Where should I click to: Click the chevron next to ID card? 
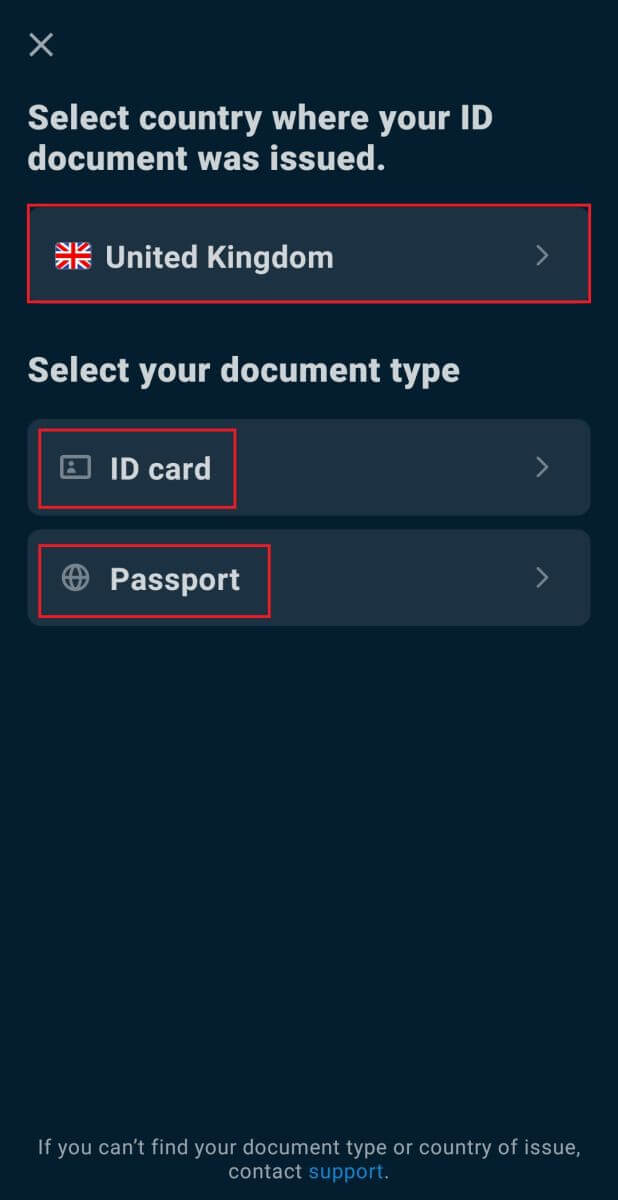click(542, 467)
